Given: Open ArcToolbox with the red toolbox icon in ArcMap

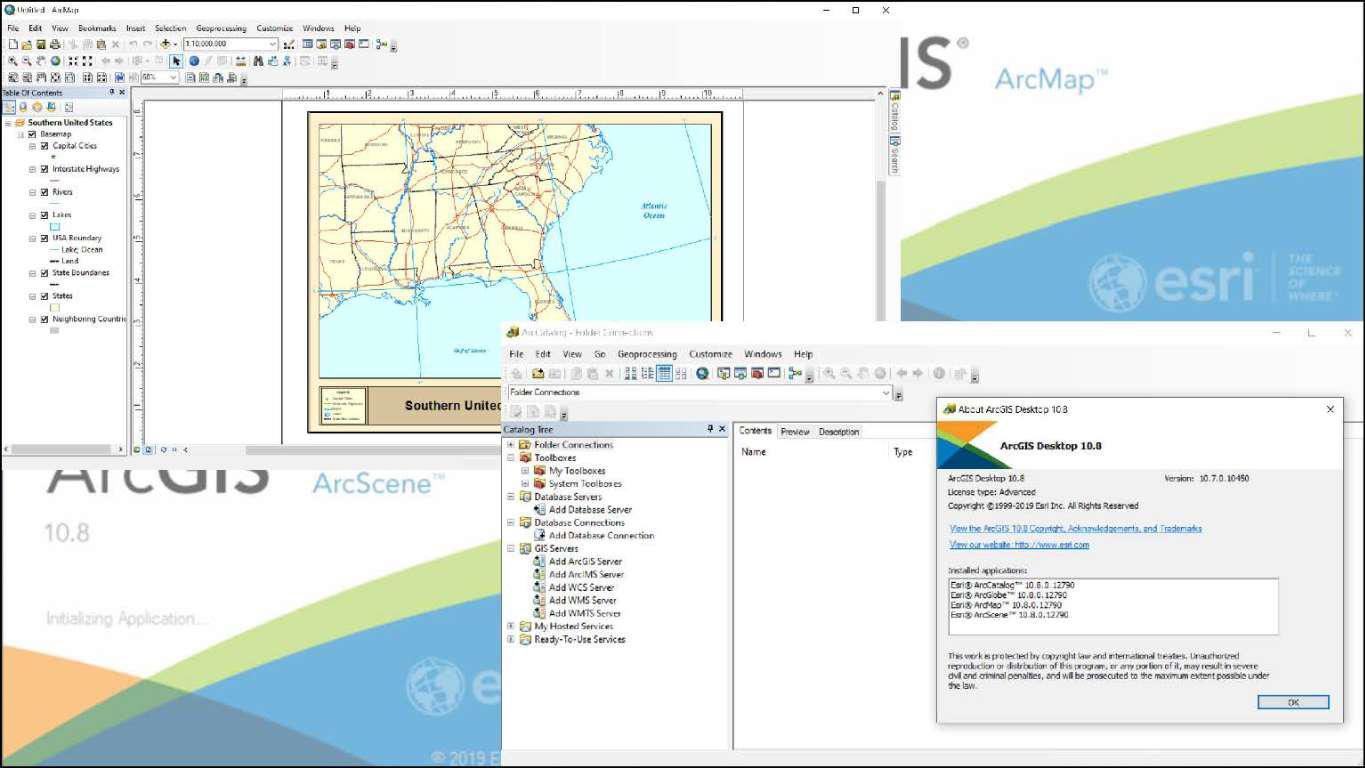Looking at the screenshot, I should click(350, 44).
